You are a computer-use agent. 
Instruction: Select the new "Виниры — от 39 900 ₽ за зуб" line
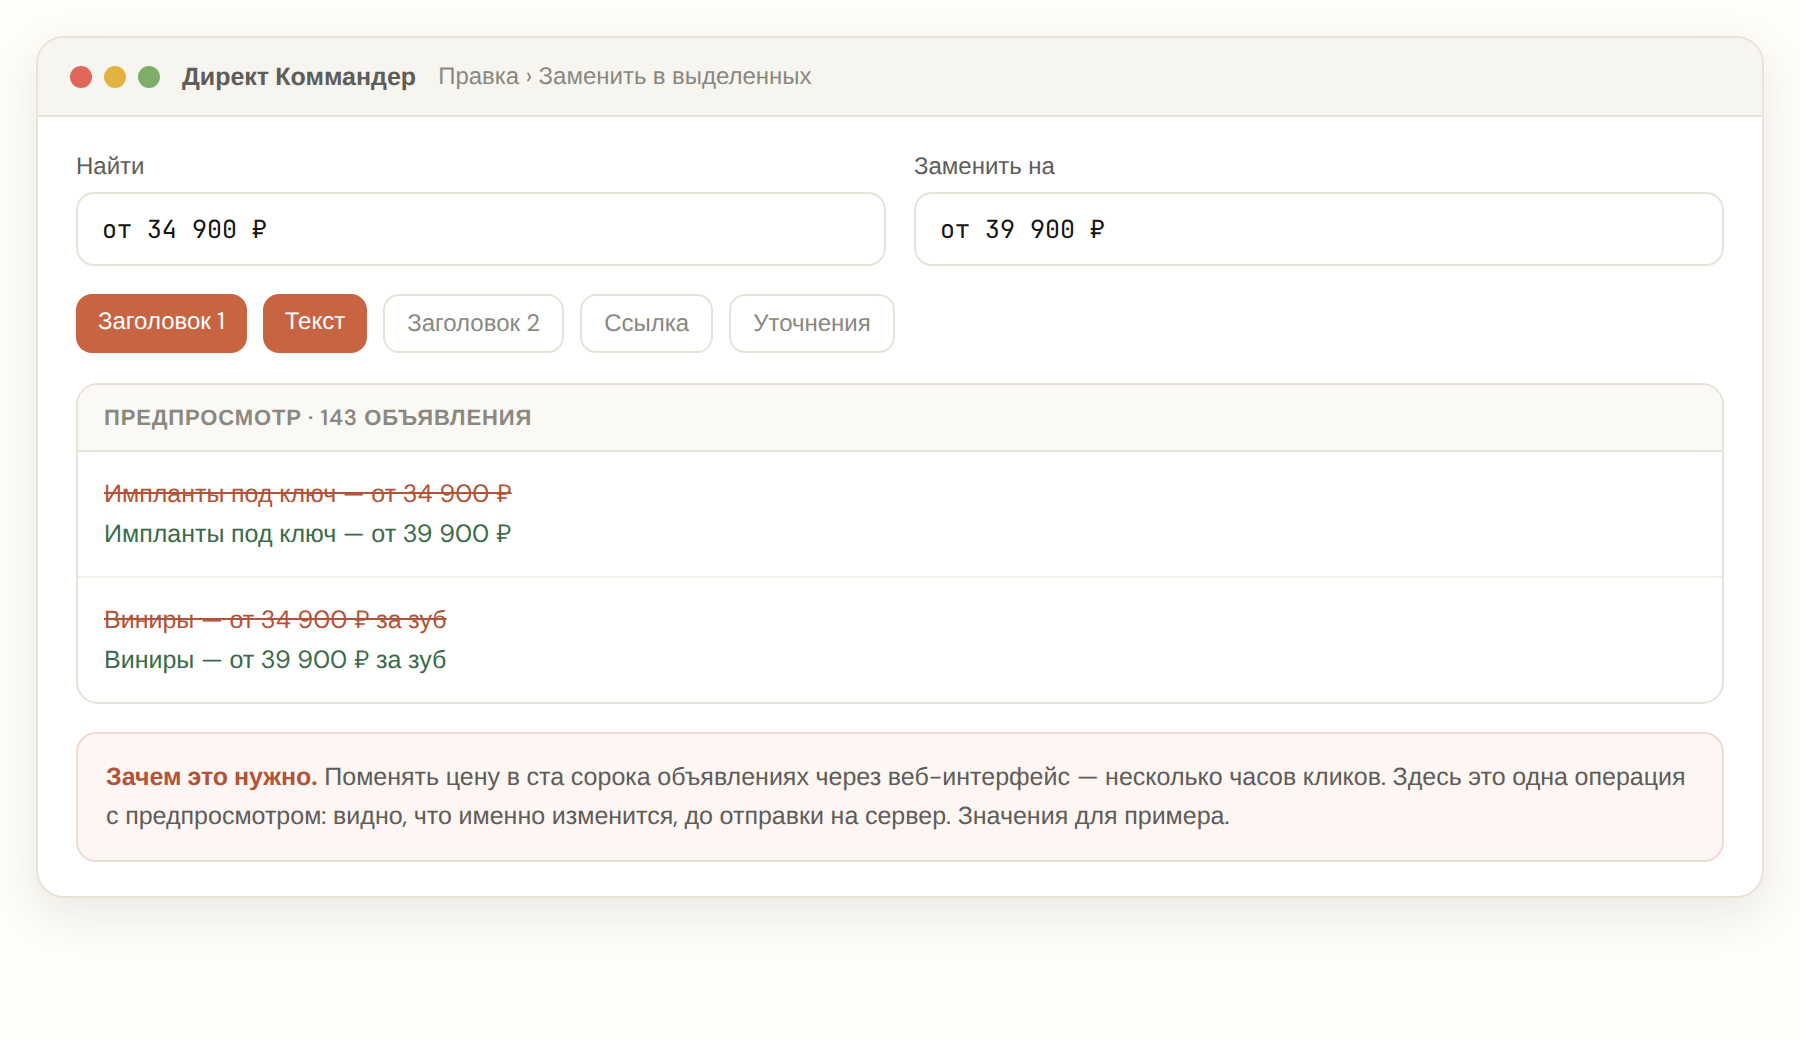tap(275, 660)
